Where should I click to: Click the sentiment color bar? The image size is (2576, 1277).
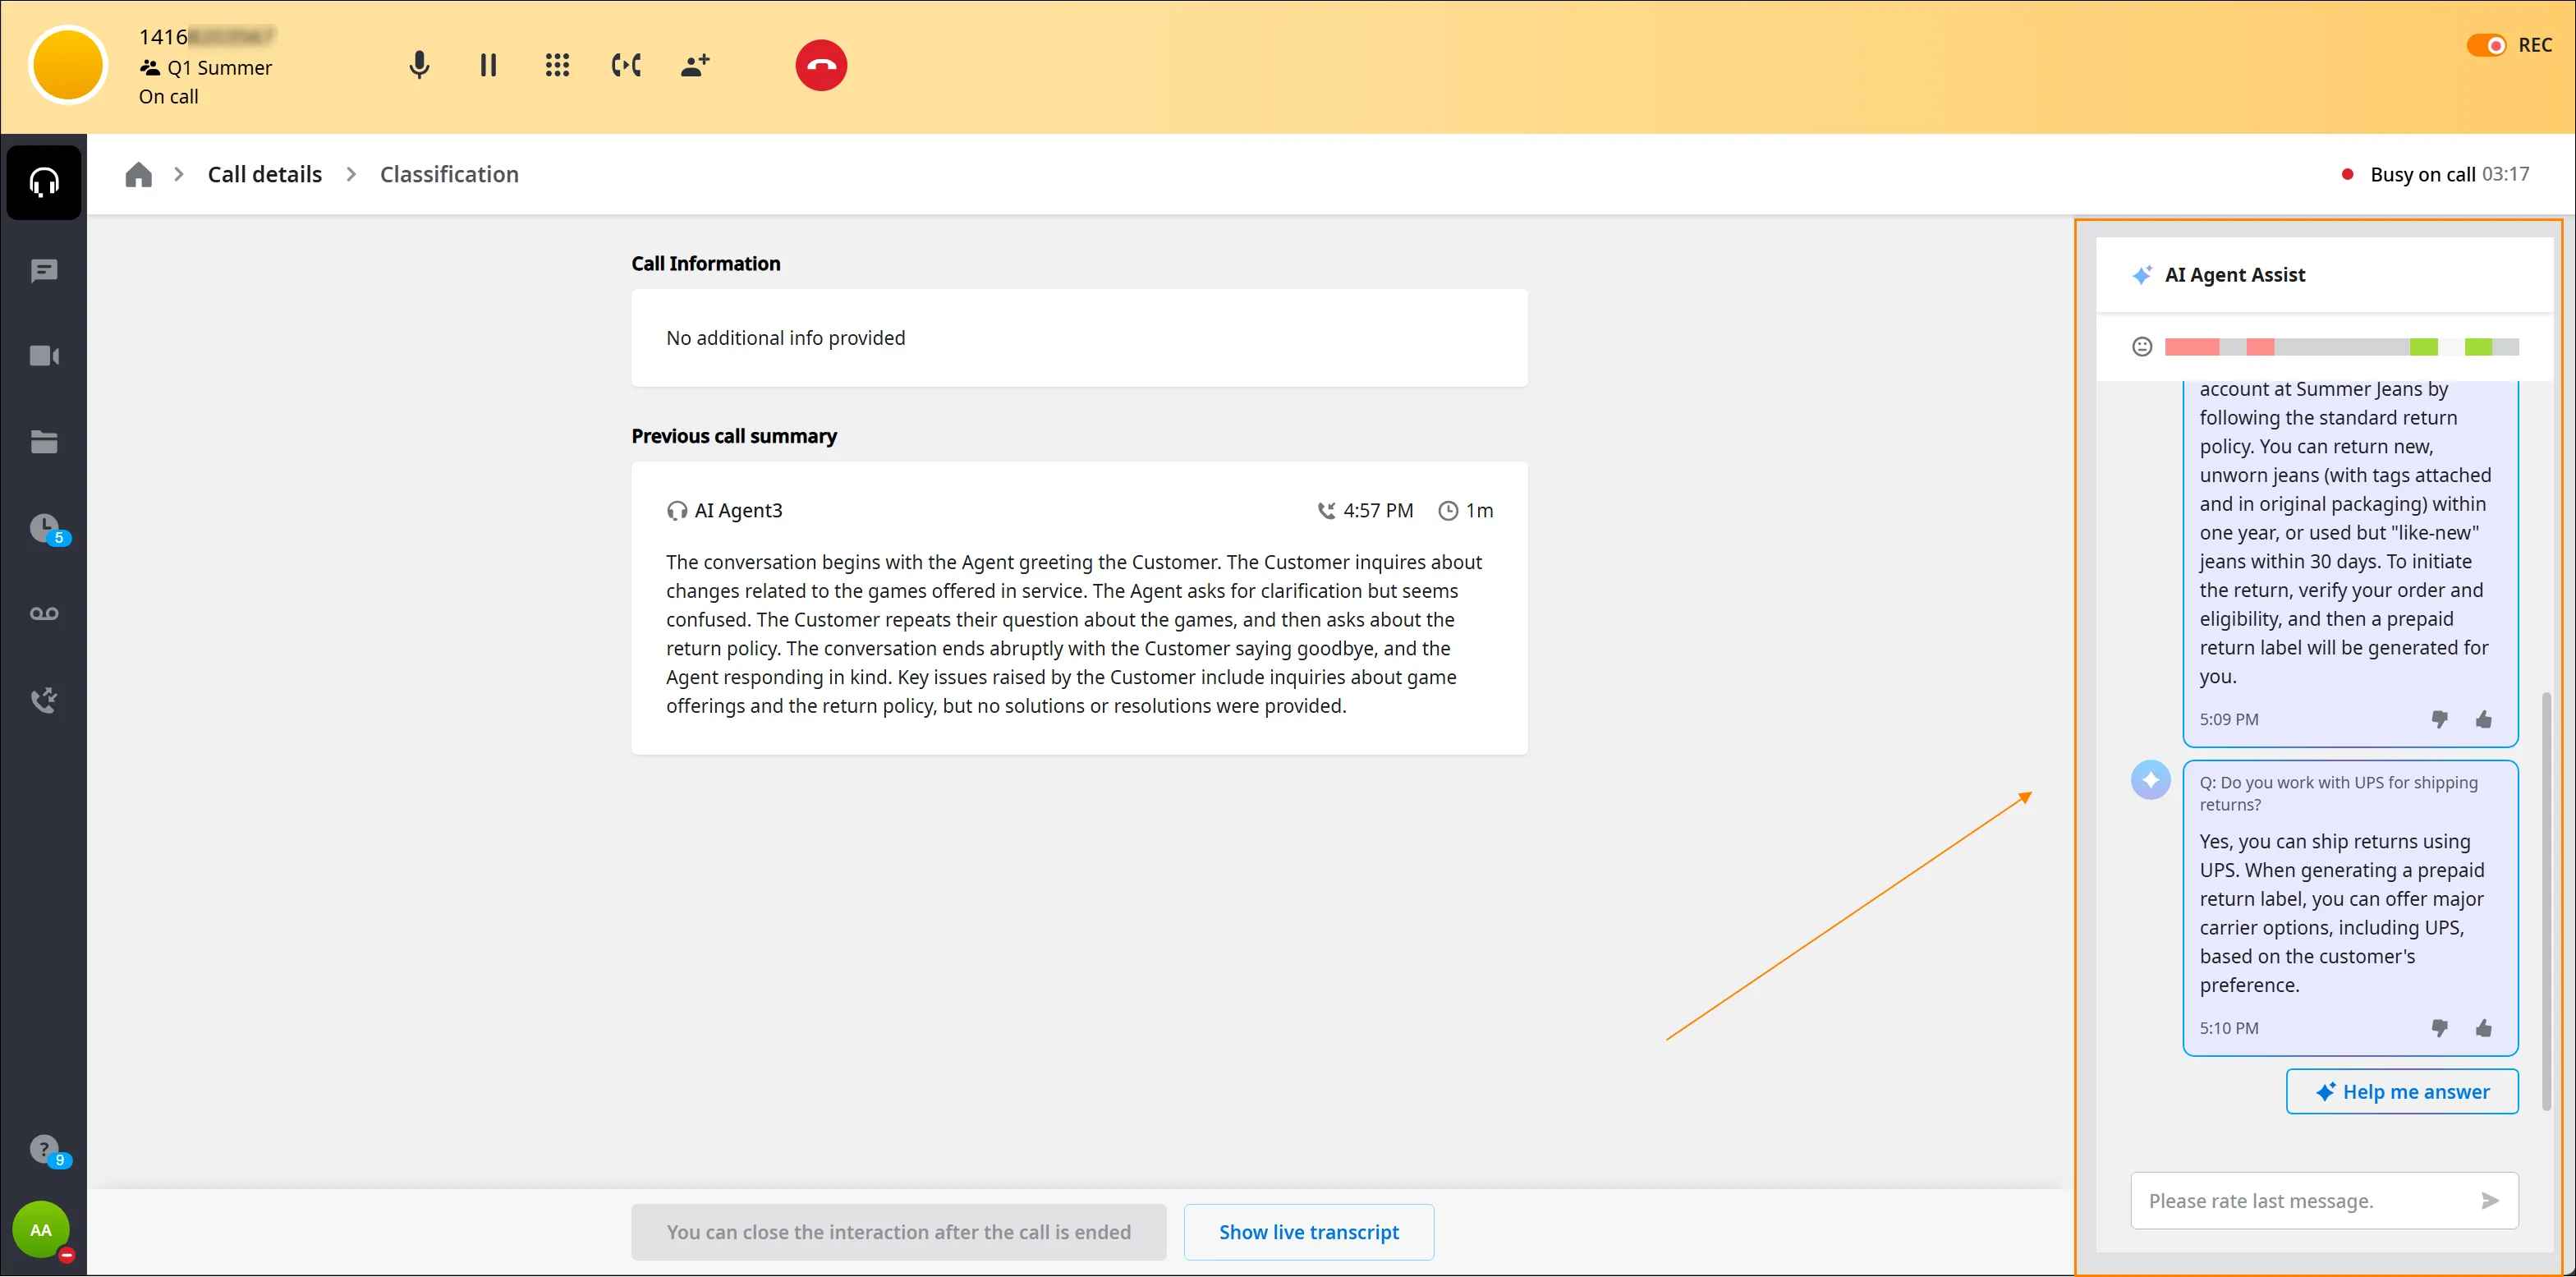(2342, 347)
